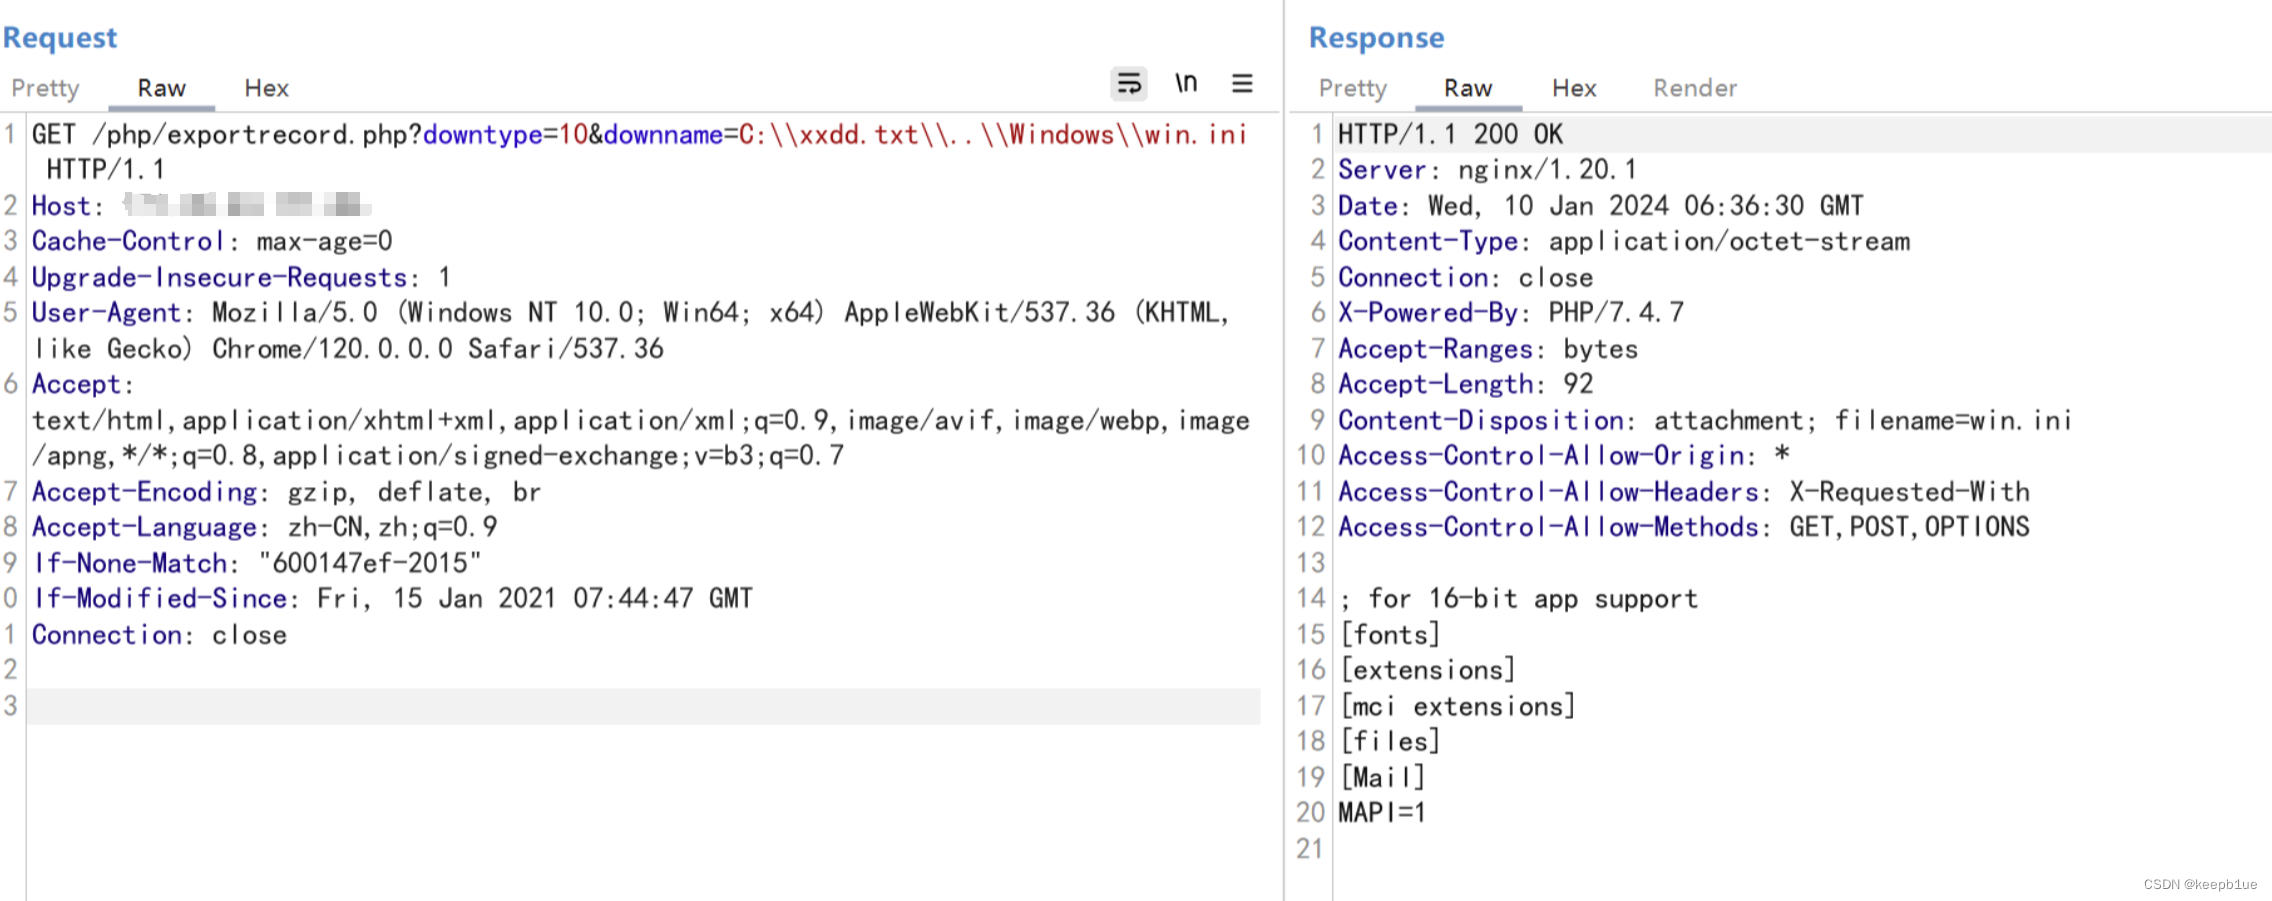Click the Accept-Length: 92 header
The image size is (2272, 901).
(1465, 384)
